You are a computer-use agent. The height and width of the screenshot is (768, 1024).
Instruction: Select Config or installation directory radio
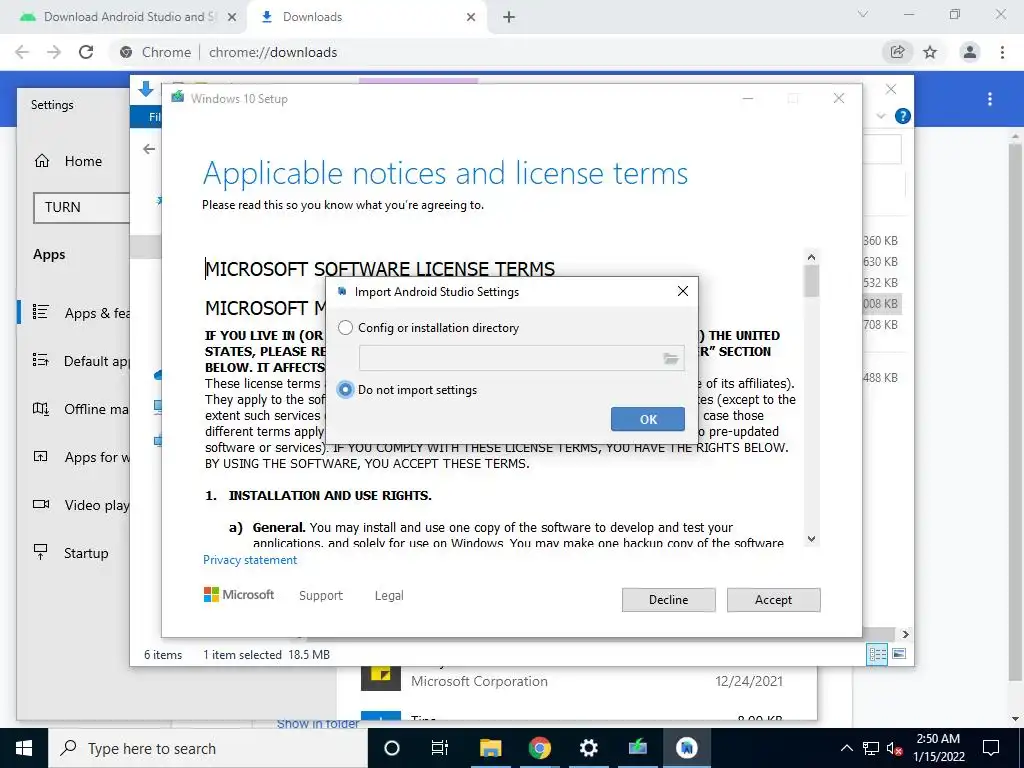coord(345,328)
